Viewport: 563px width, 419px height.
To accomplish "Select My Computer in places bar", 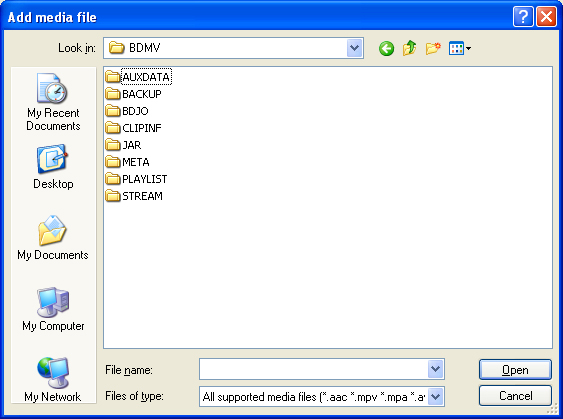I will [x=53, y=309].
